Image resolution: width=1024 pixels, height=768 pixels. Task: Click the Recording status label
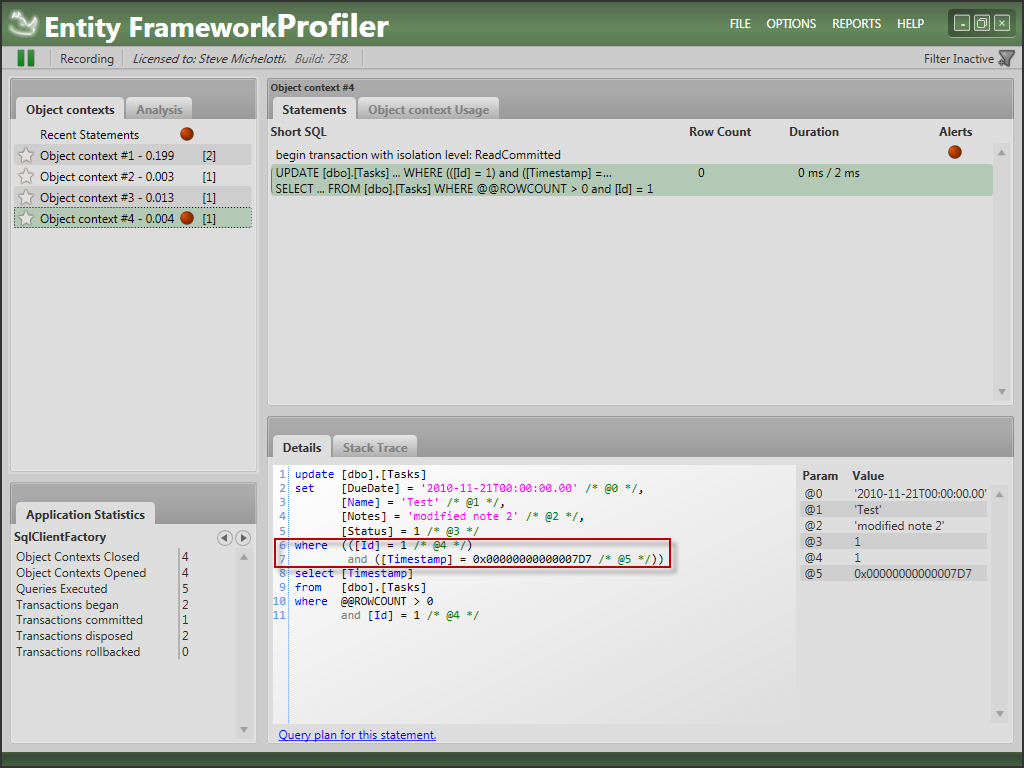tap(86, 59)
